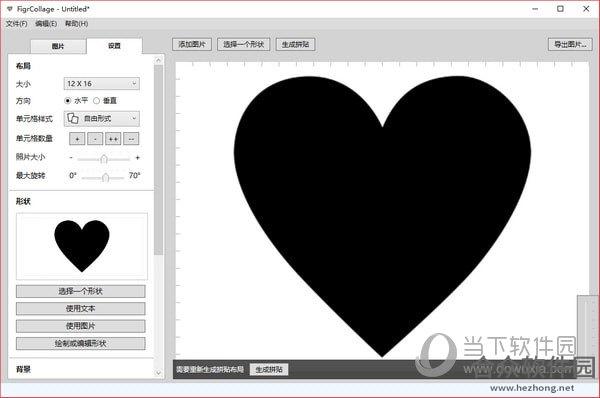The width and height of the screenshot is (600, 398).
Task: Open the 大小 12 X 16 dropdown
Action: (x=101, y=83)
